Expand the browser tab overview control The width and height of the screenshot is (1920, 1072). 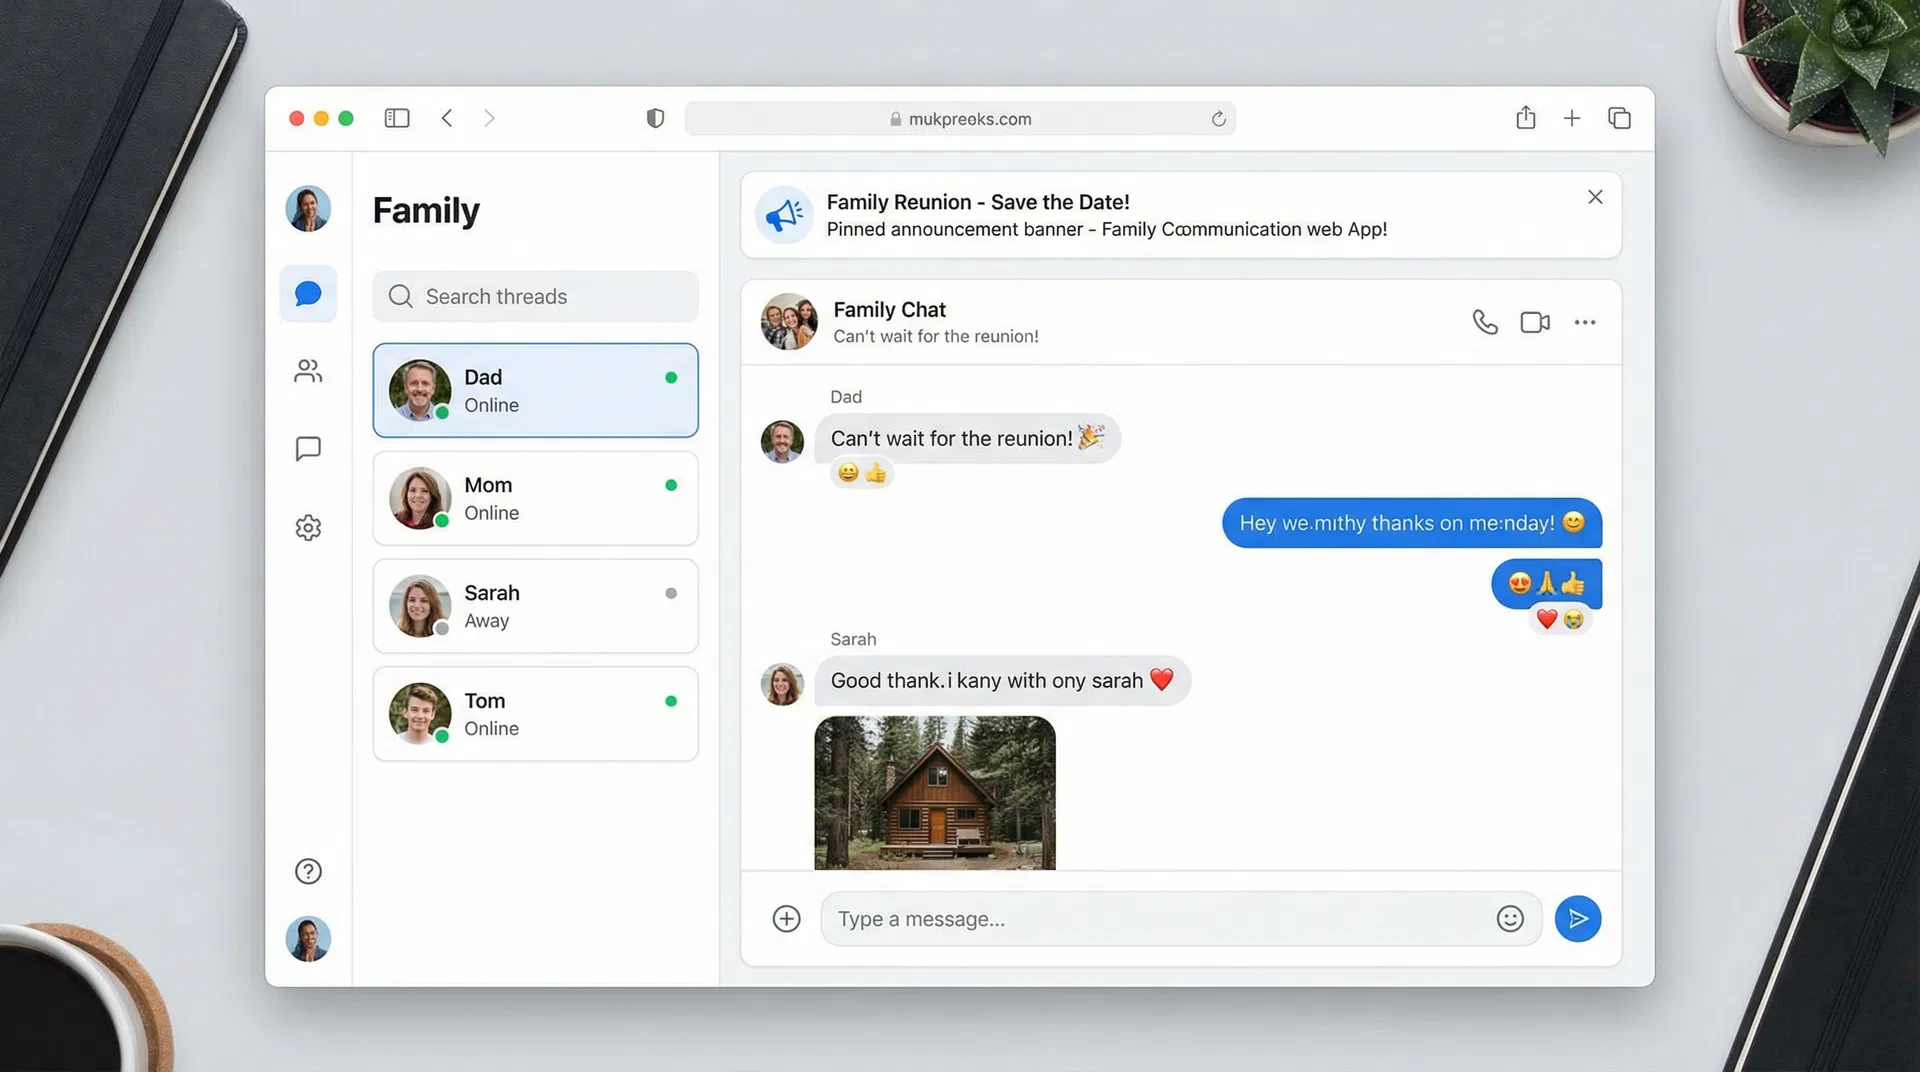click(x=1618, y=118)
